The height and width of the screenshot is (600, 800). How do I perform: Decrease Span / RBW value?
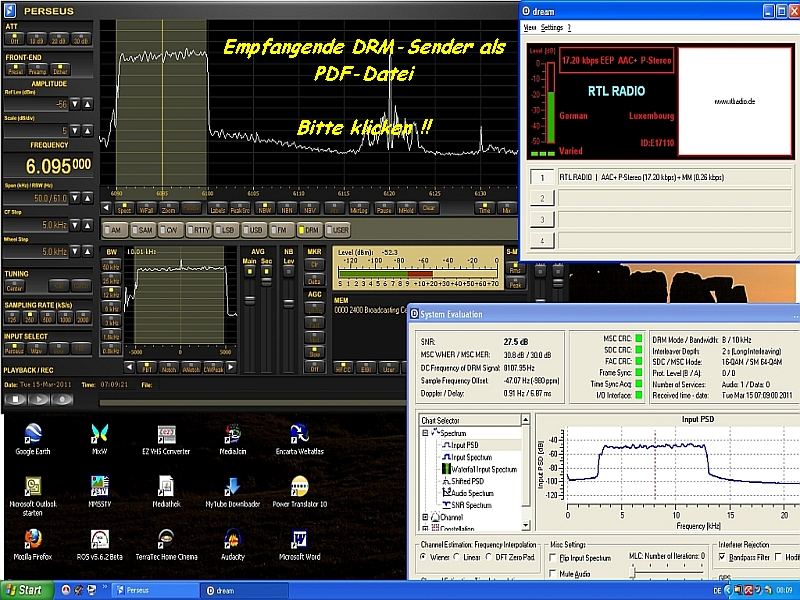(75, 198)
